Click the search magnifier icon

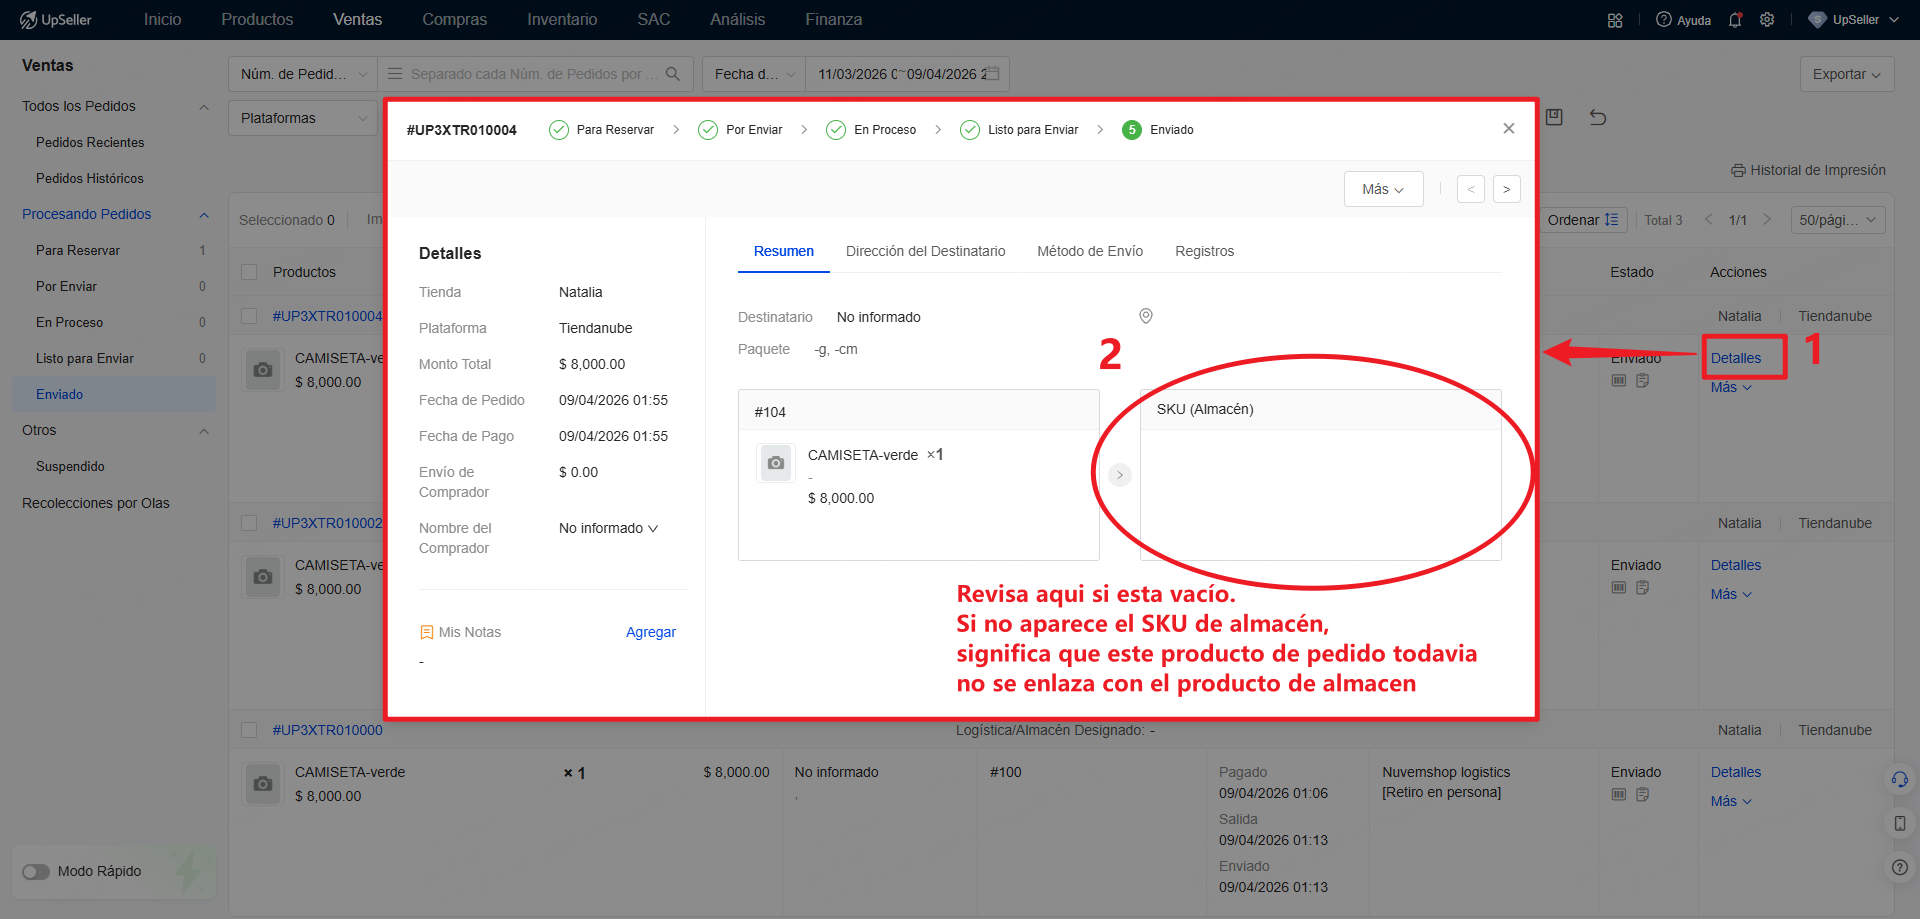click(673, 74)
